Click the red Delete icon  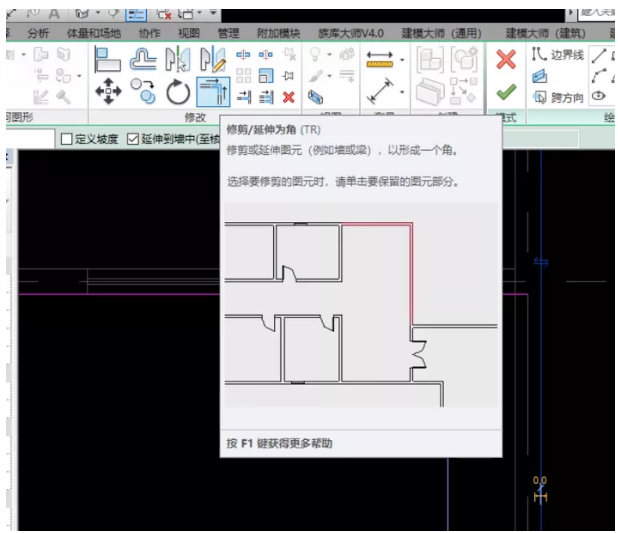(289, 97)
